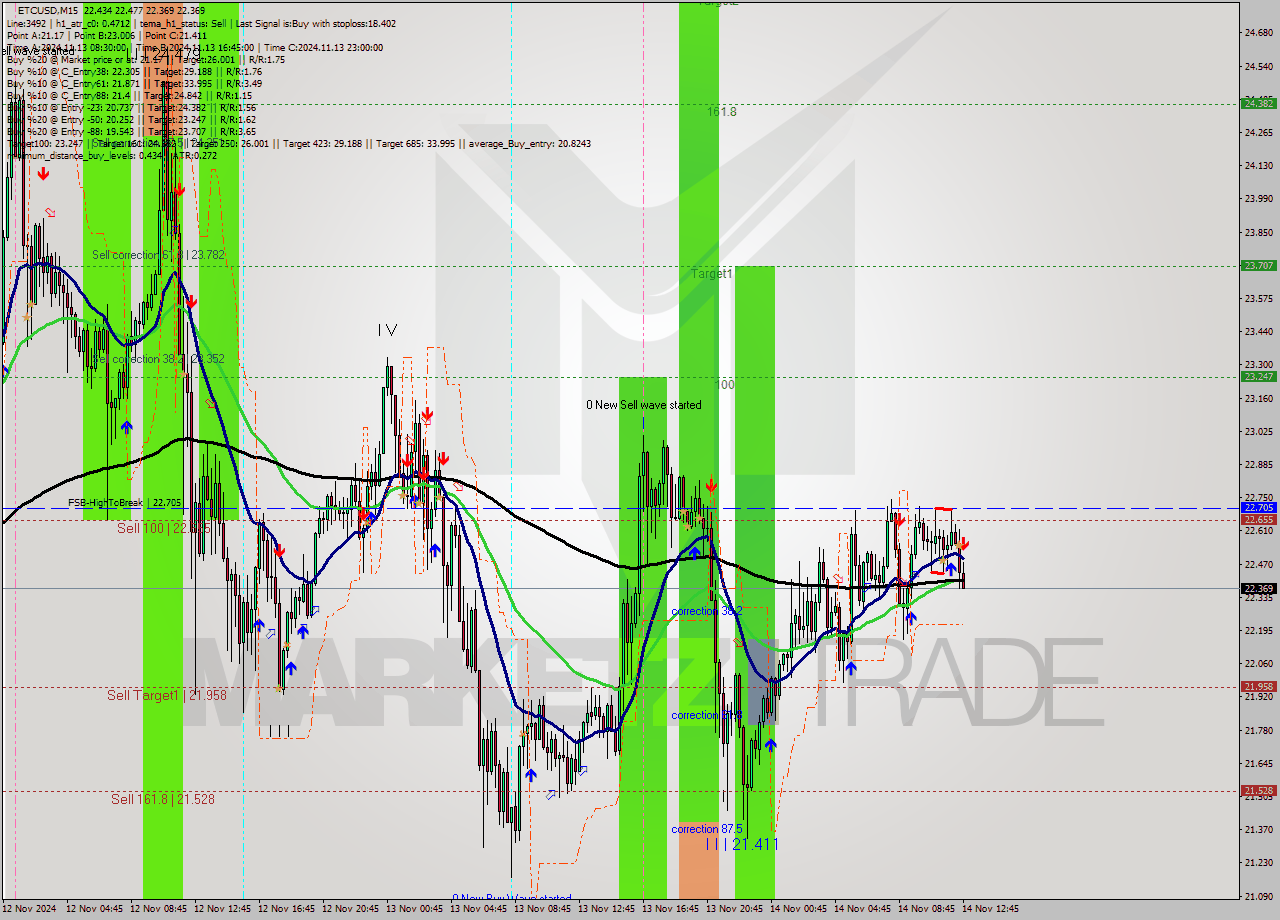This screenshot has width=1280, height=920.
Task: Select the blue 22.705 price tag
Action: coord(1258,507)
